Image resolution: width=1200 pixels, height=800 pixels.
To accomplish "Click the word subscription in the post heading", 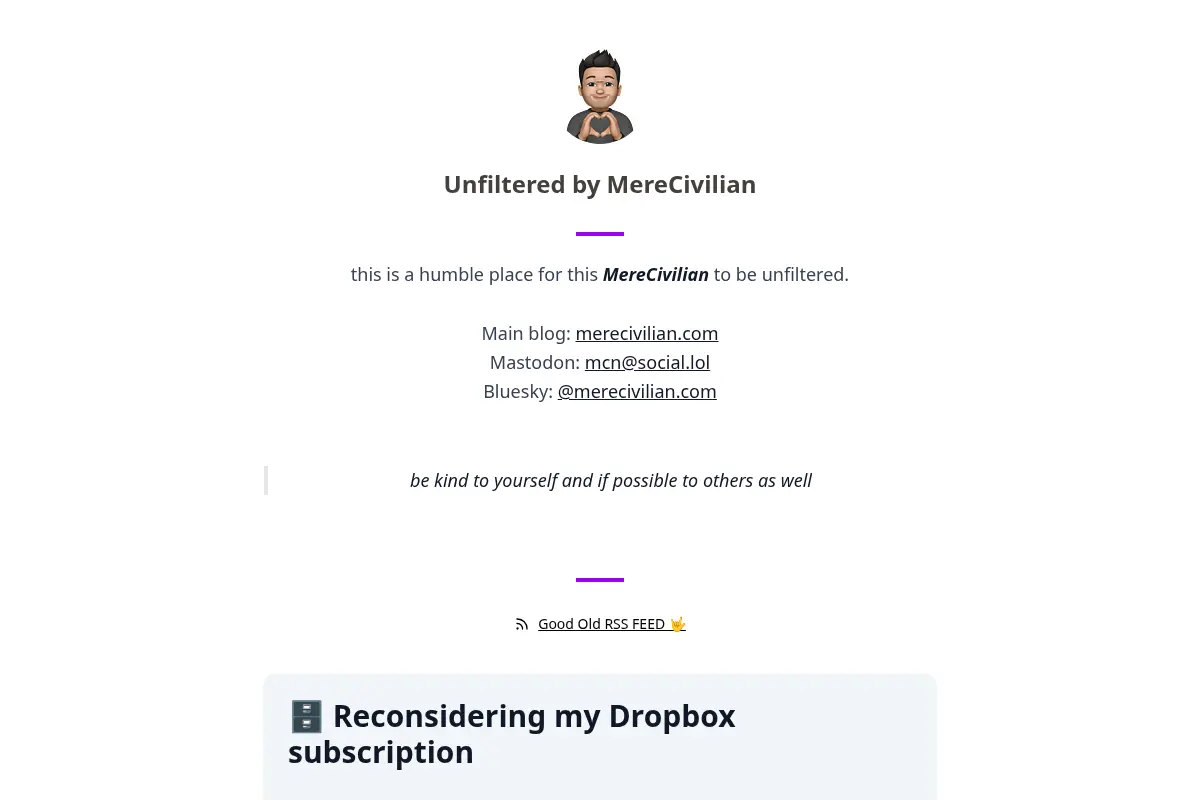I will (381, 752).
